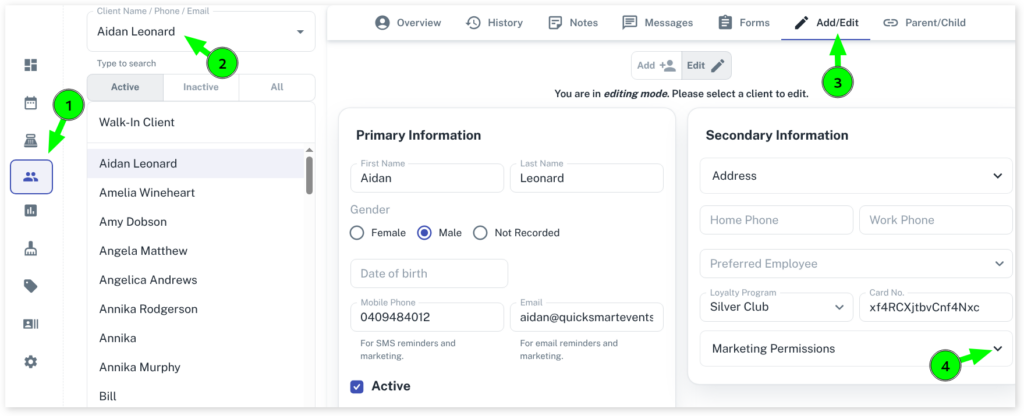Open the settings gear icon in sidebar
The width and height of the screenshot is (1024, 416).
click(x=31, y=361)
